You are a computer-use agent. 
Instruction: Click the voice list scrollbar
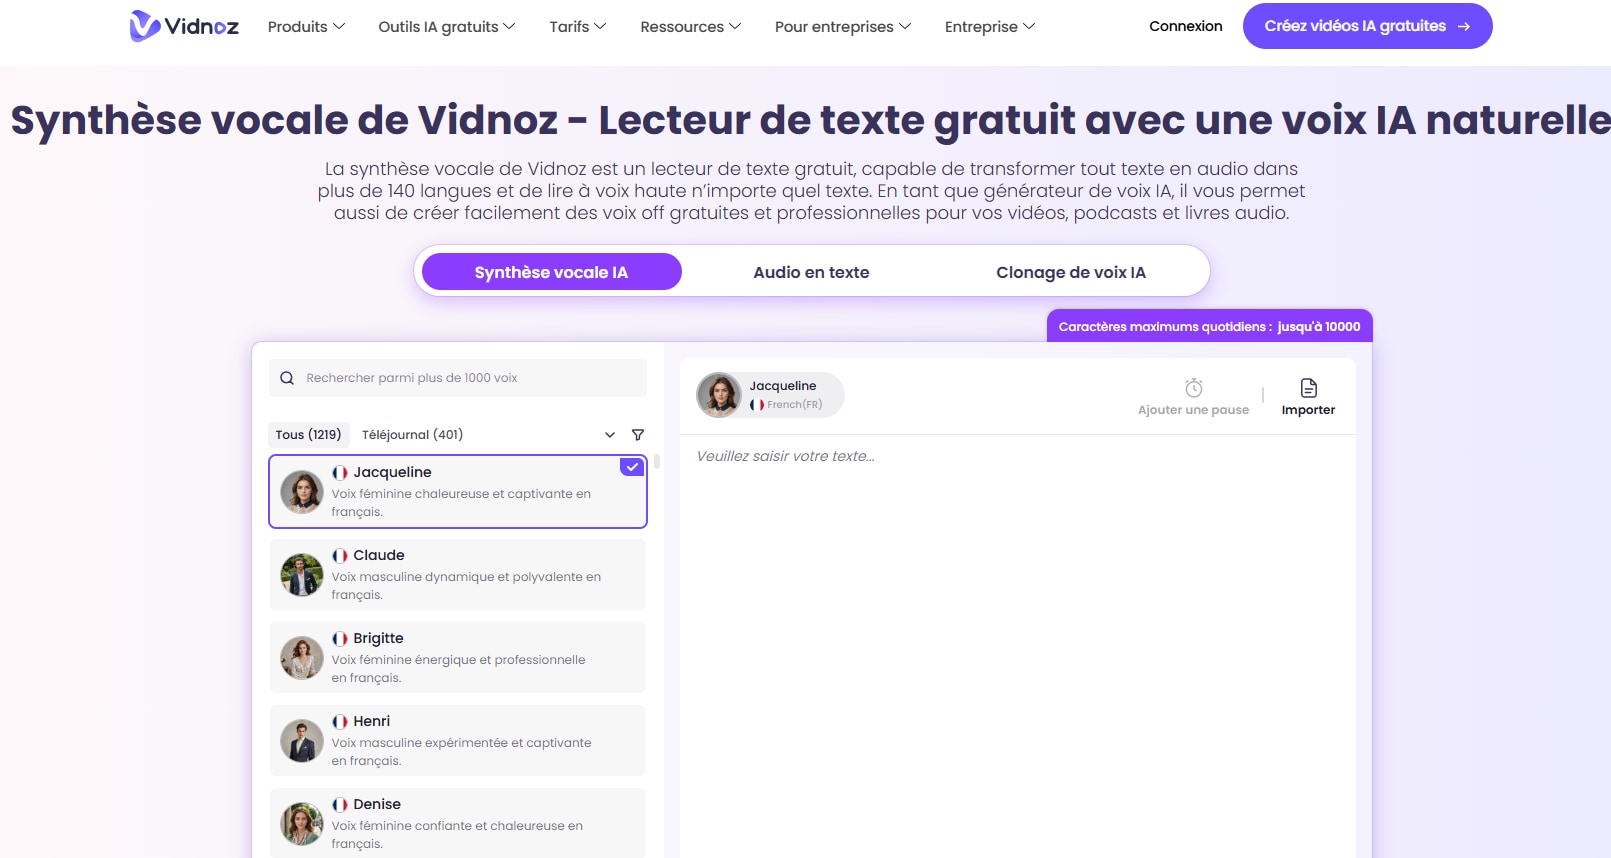[657, 462]
